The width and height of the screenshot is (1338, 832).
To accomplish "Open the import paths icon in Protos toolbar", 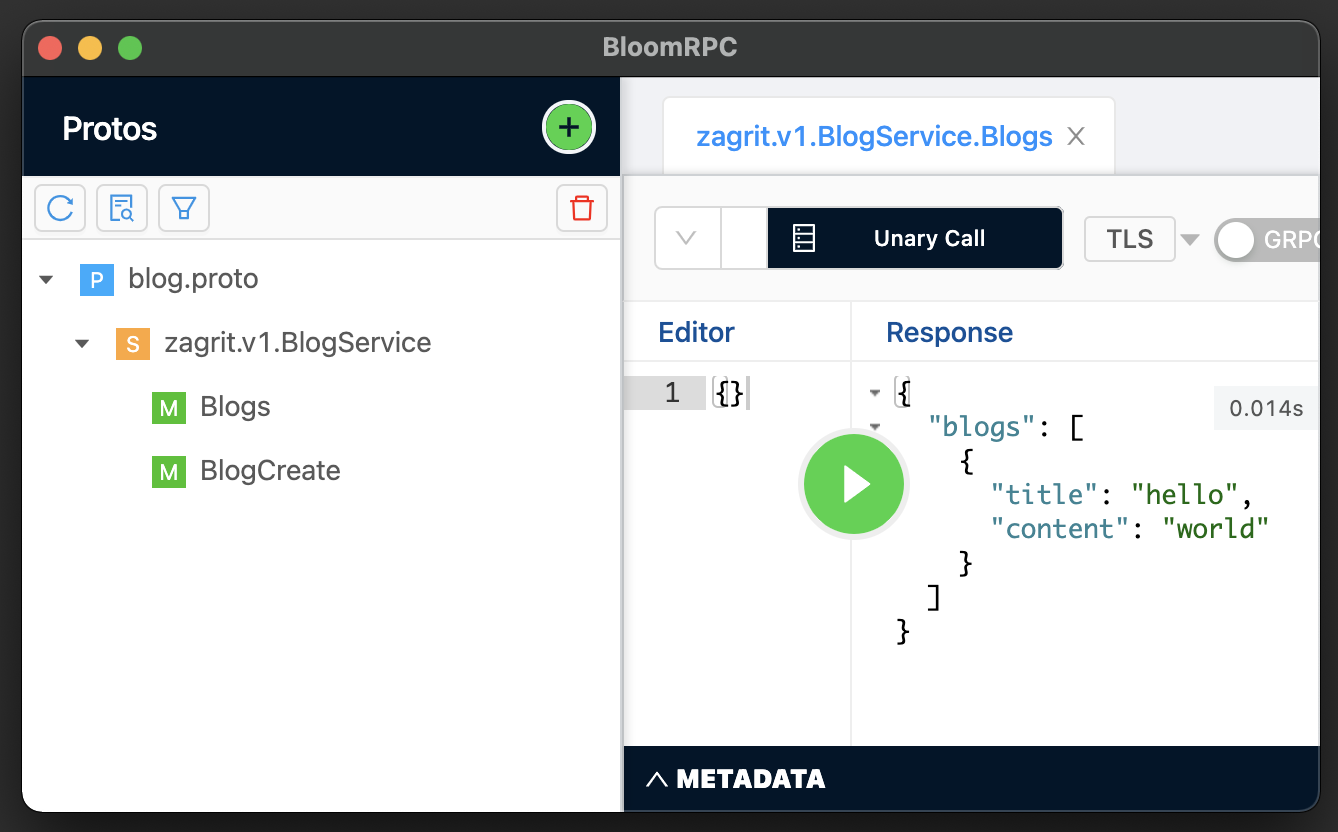I will (122, 208).
